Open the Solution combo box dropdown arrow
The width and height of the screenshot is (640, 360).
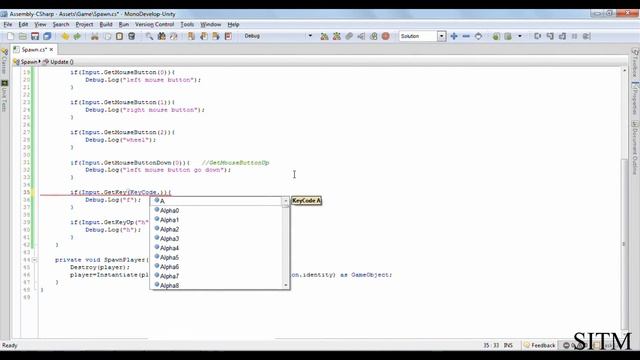(441, 36)
